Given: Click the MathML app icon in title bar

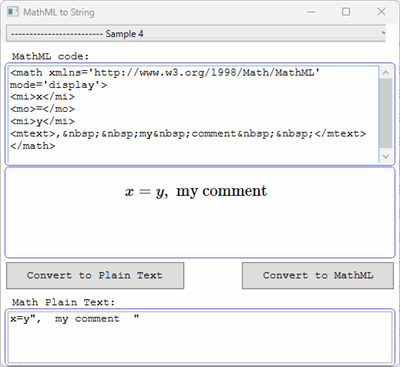Looking at the screenshot, I should point(13,12).
